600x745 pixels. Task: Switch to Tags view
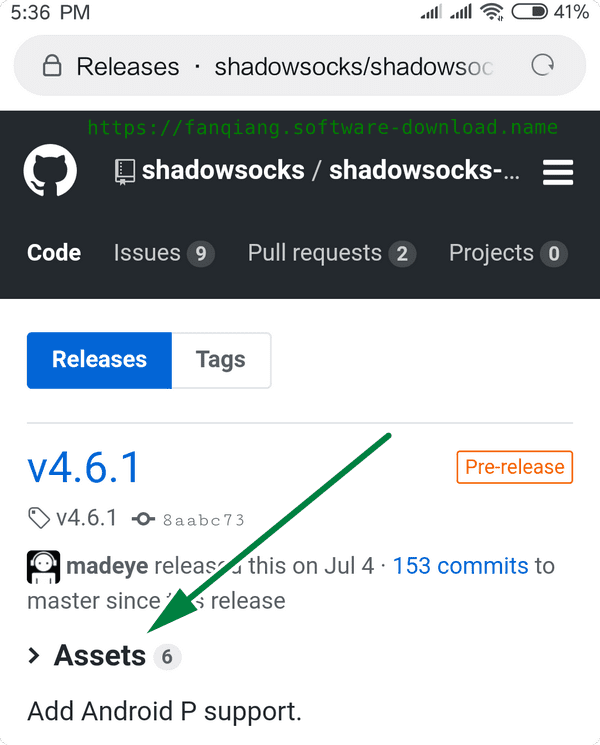click(x=221, y=360)
